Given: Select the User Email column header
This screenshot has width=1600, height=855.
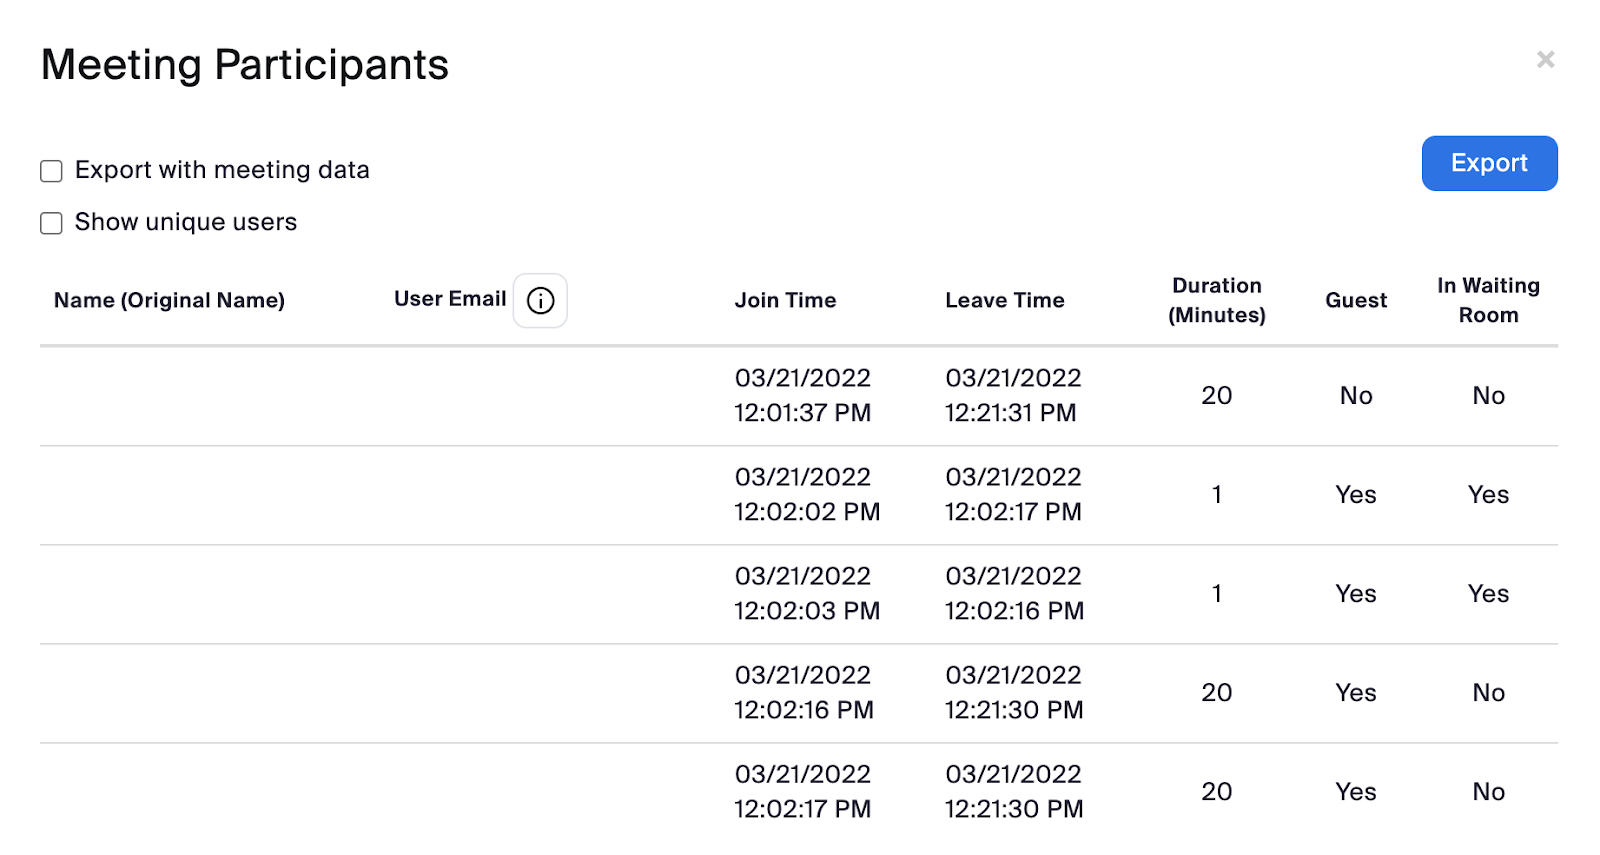Looking at the screenshot, I should click(x=449, y=299).
